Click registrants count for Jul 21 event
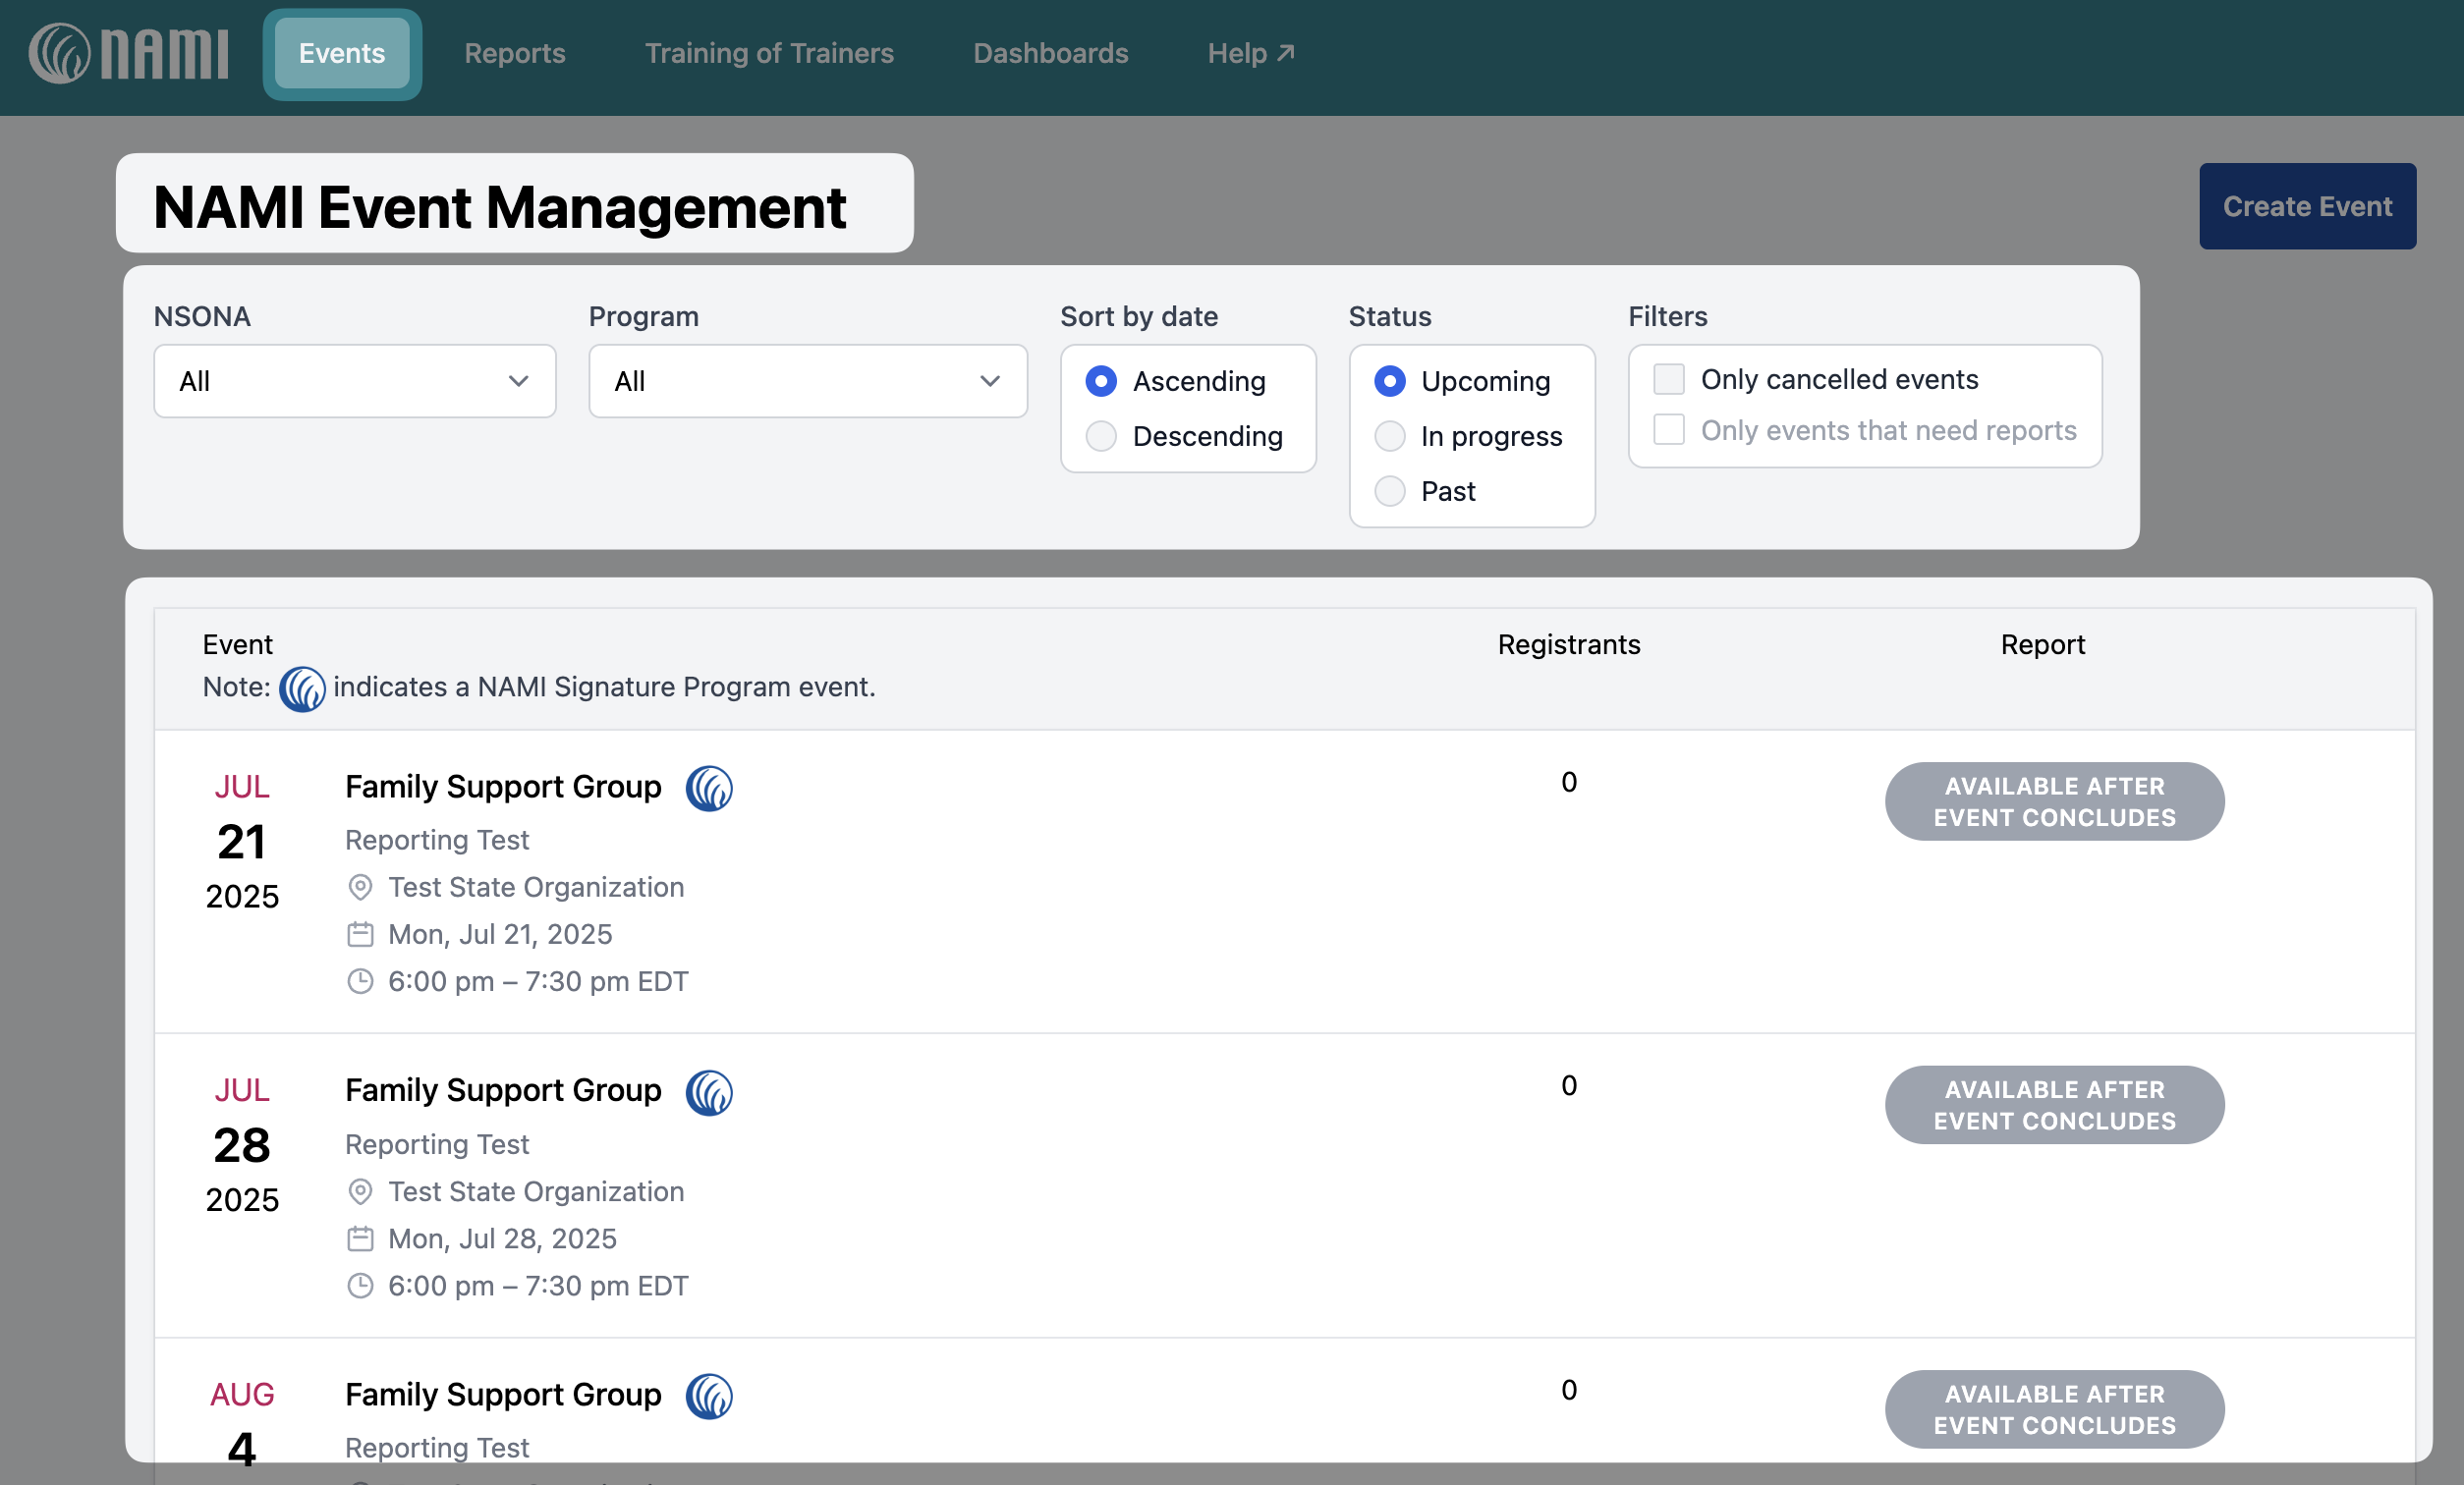 1569,782
